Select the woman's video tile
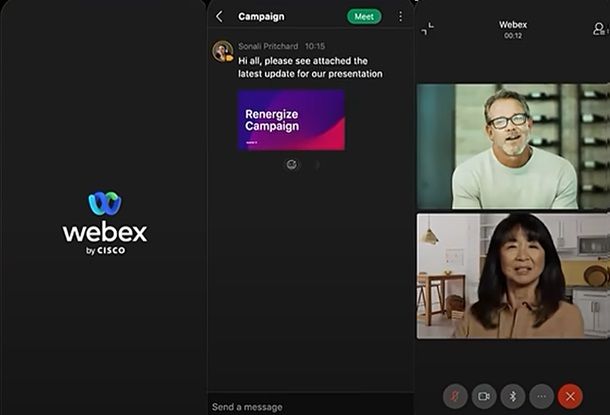The width and height of the screenshot is (610, 415). [513, 275]
